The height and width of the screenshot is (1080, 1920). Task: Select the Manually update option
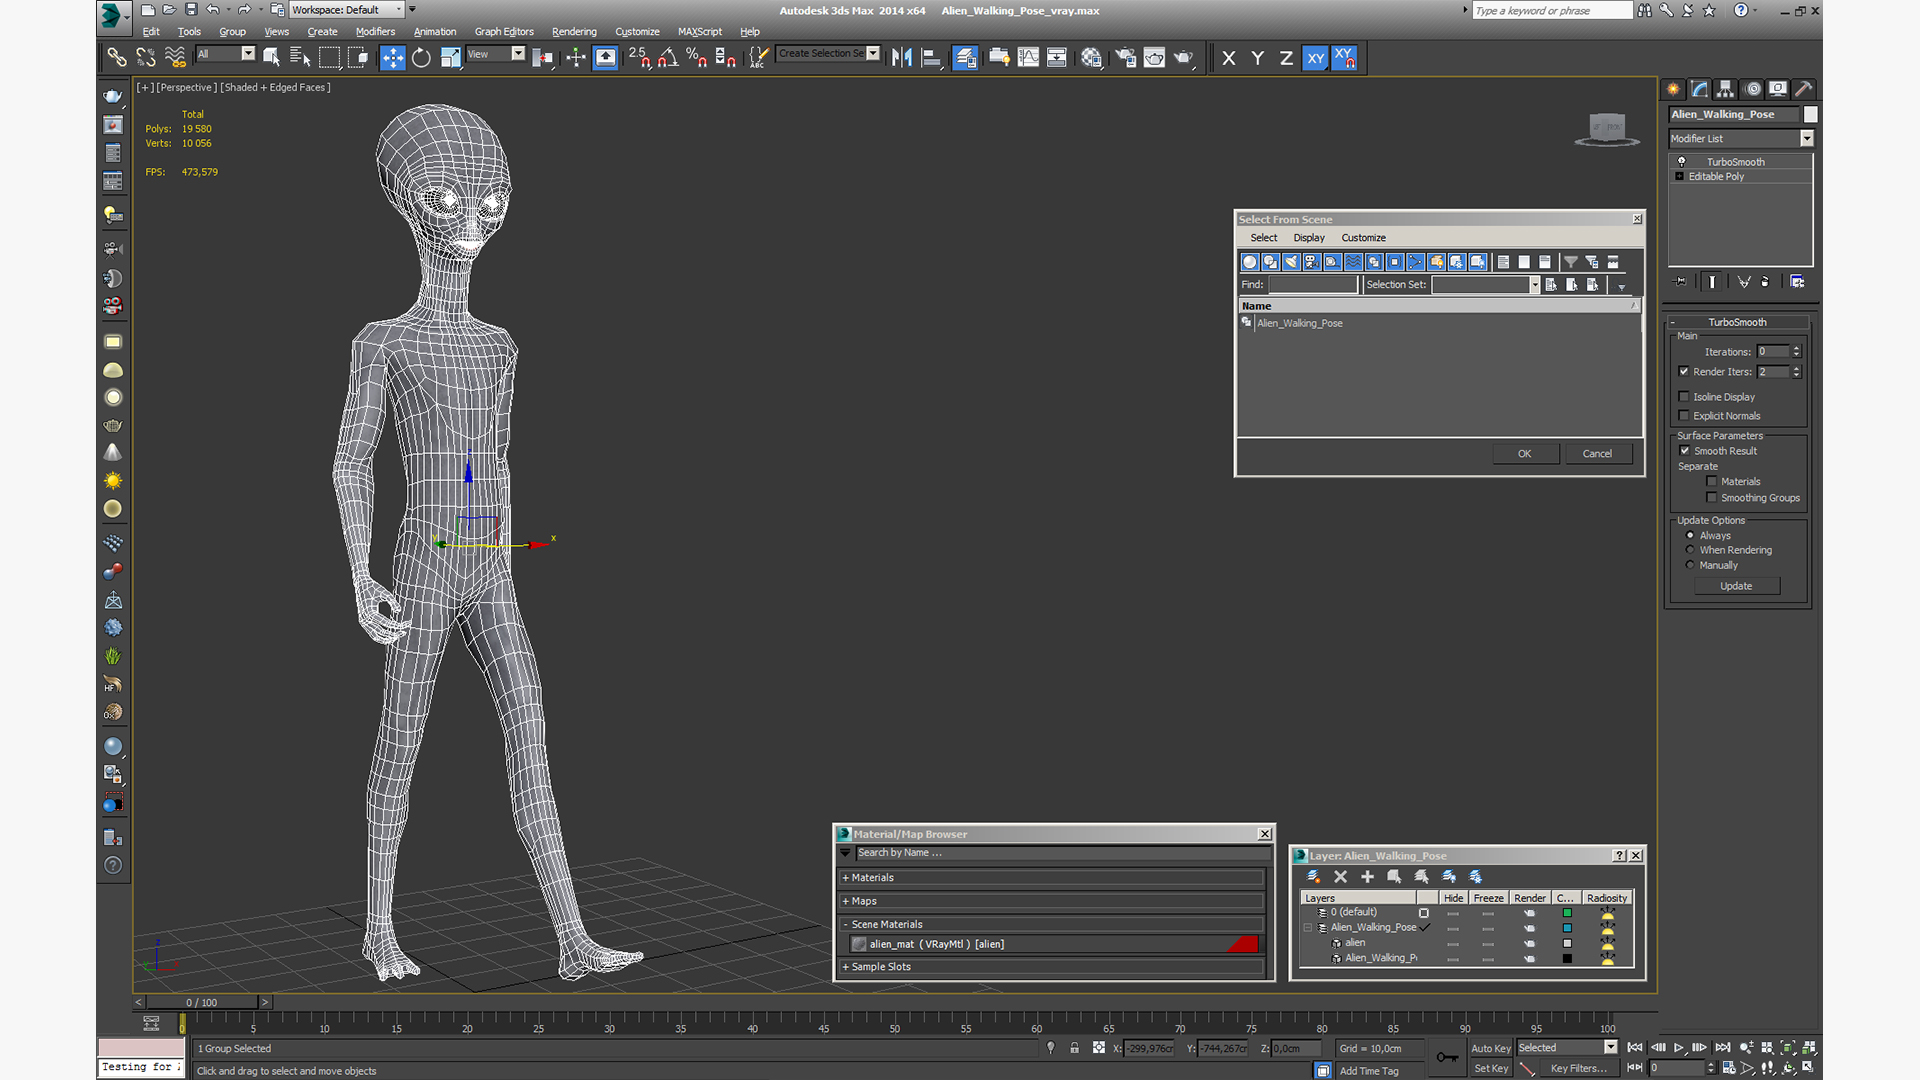point(1690,565)
